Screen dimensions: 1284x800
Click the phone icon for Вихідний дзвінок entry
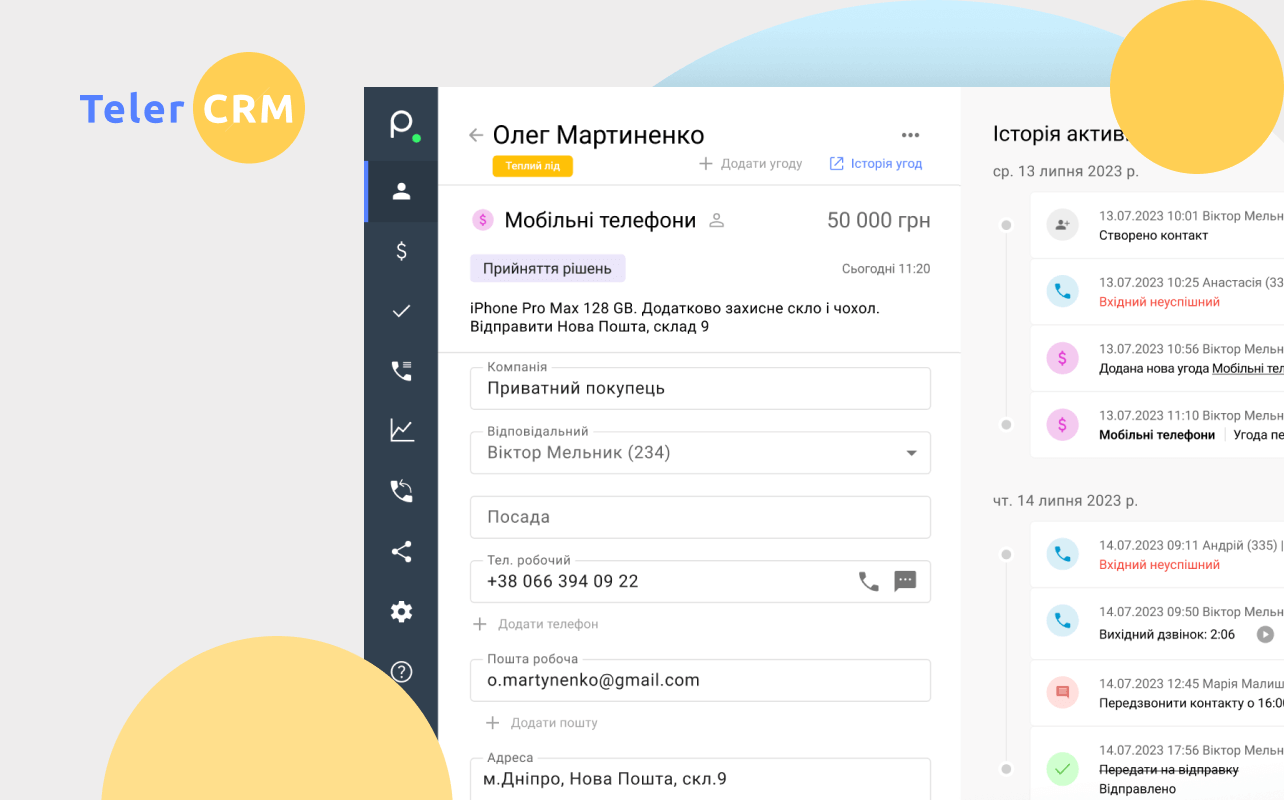tap(1062, 621)
